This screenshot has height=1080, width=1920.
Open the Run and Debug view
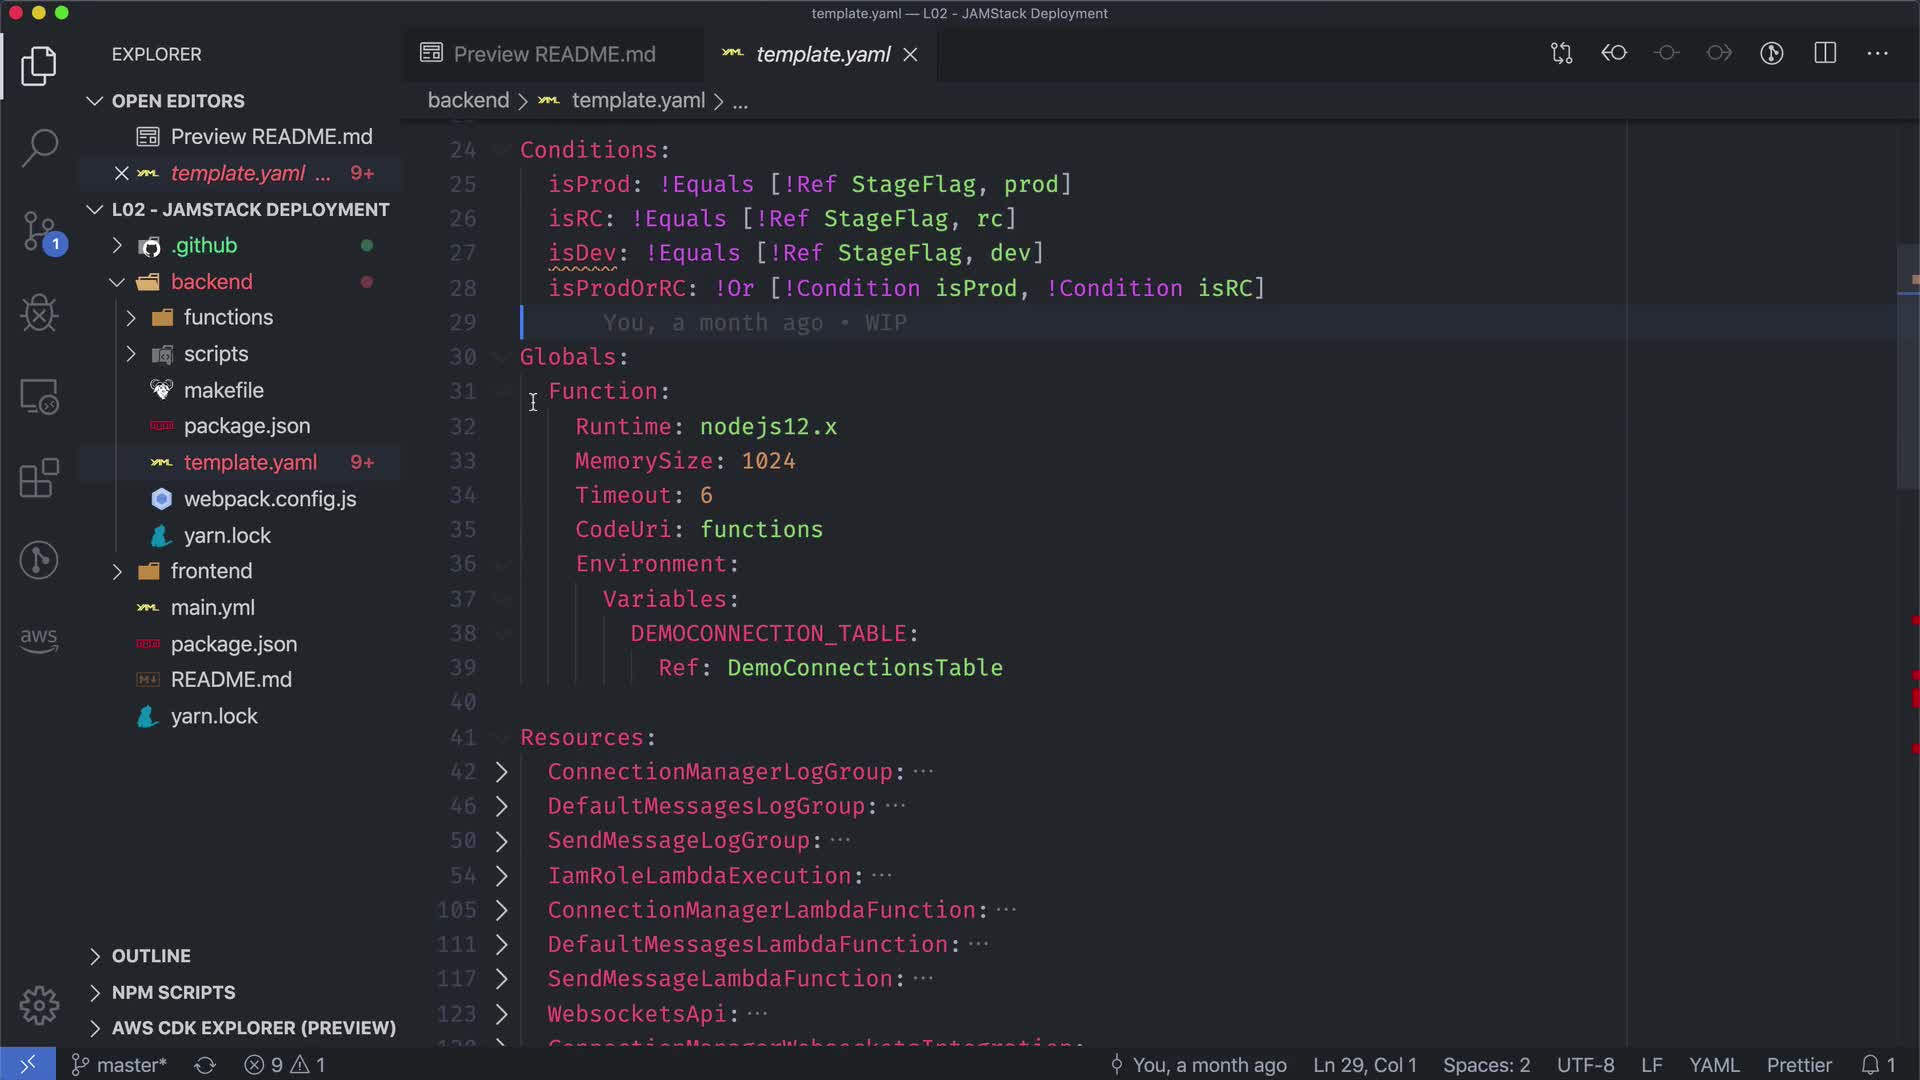tap(39, 314)
